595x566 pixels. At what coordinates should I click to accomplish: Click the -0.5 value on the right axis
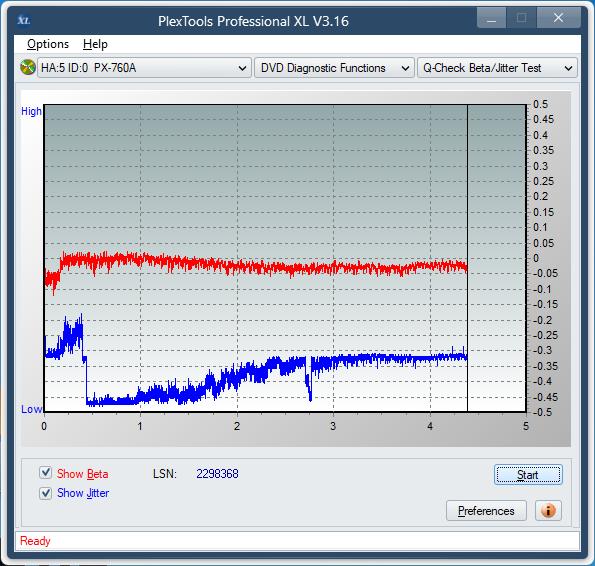coord(543,412)
